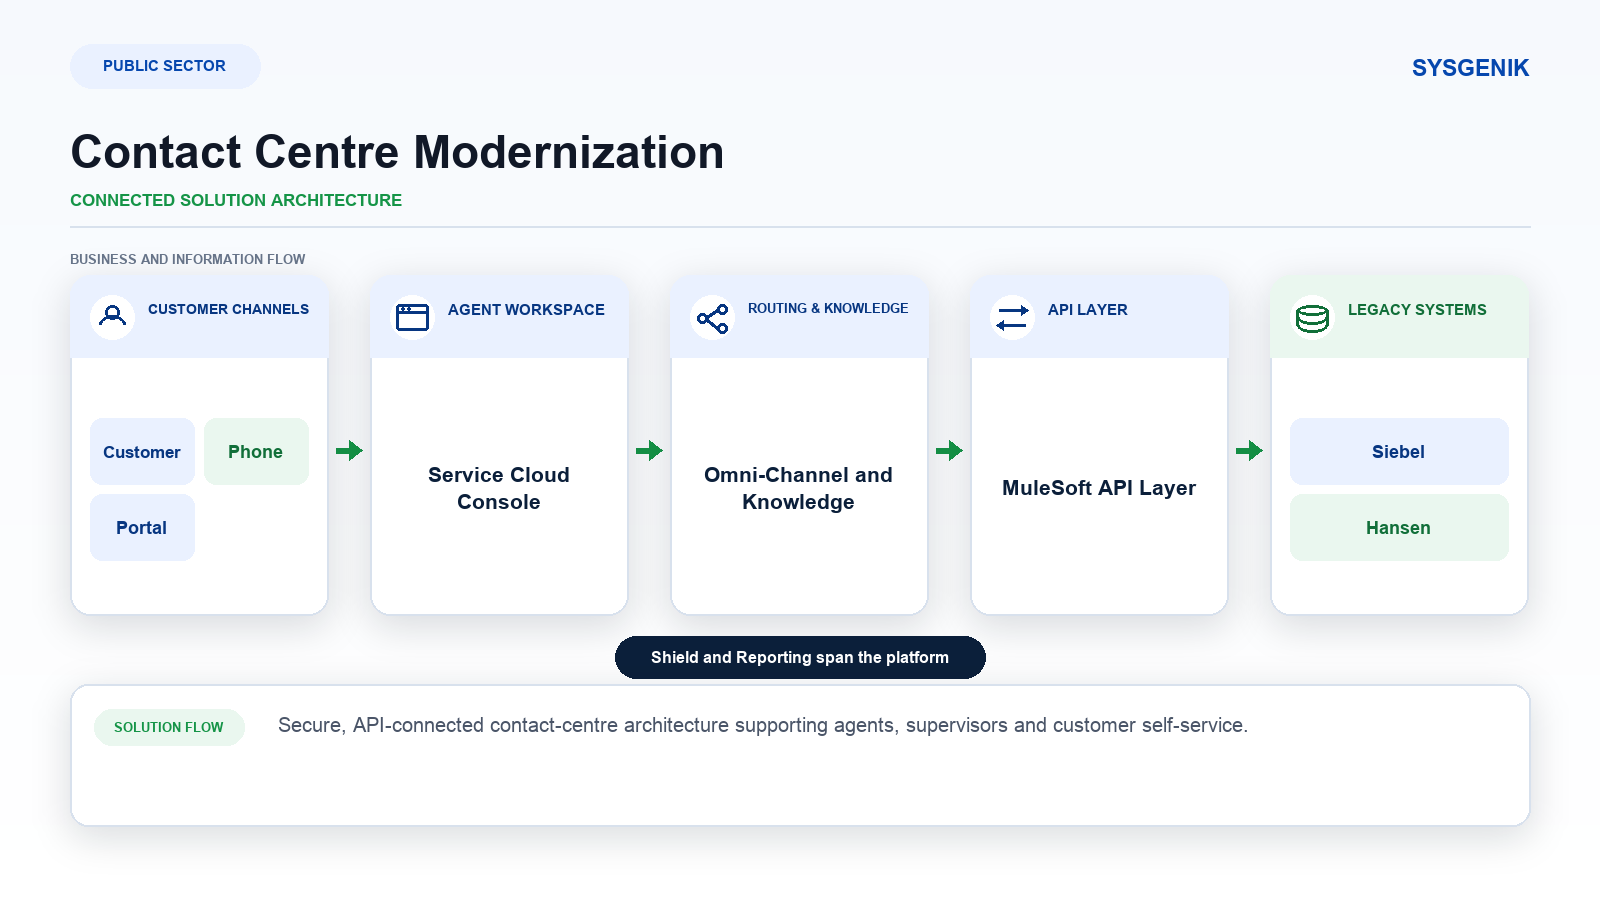Click the Service Cloud Console text
This screenshot has height=900, width=1600.
point(499,488)
